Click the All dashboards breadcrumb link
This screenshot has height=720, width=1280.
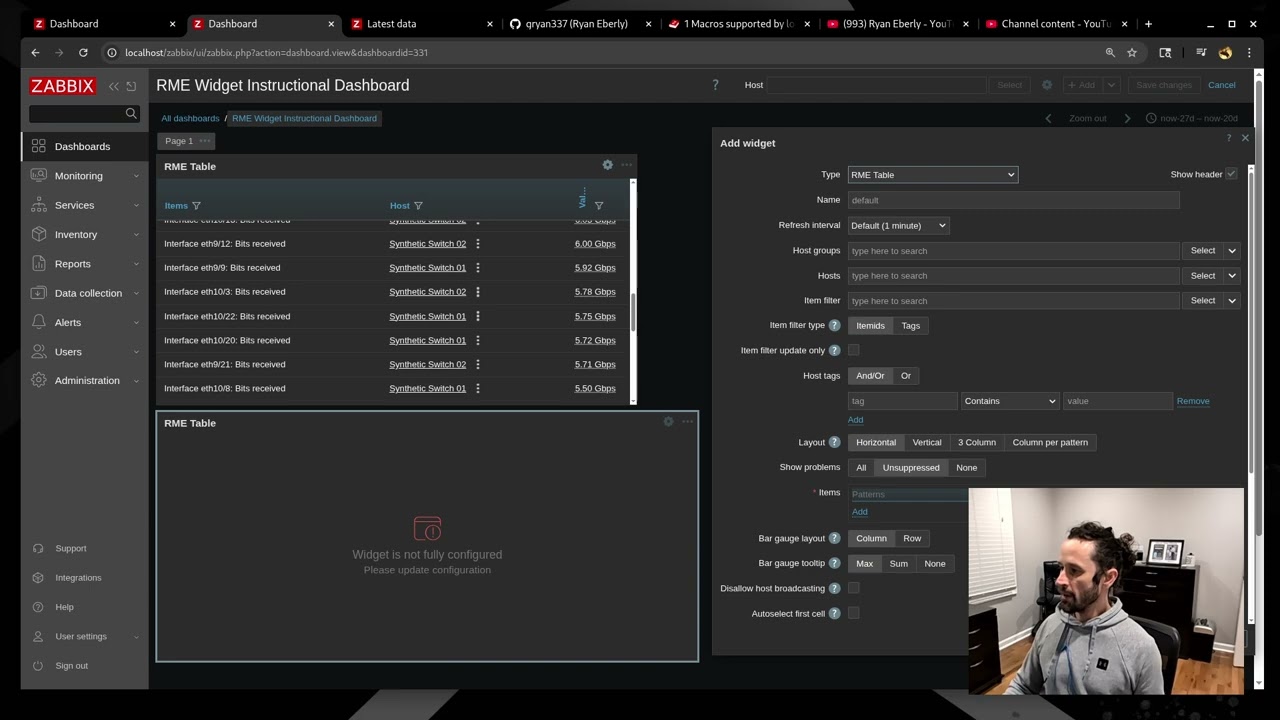(x=190, y=118)
